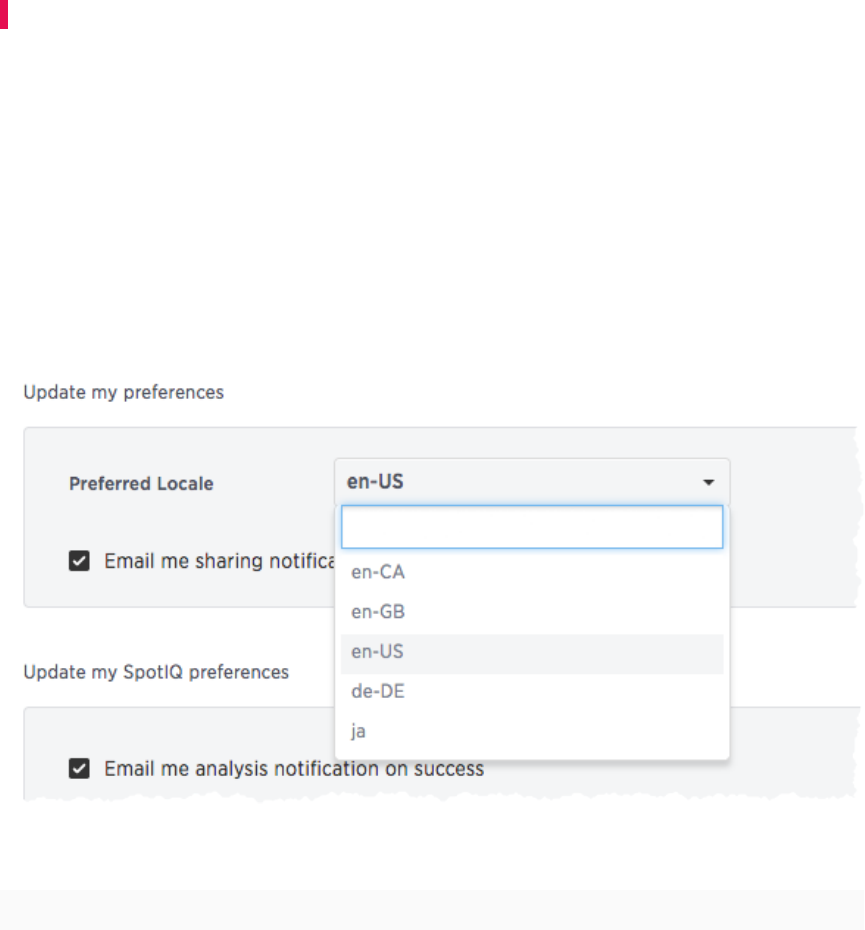Screen dimensions: 865x930
Task: Click the pink marker at top-left corner
Action: [4, 14]
